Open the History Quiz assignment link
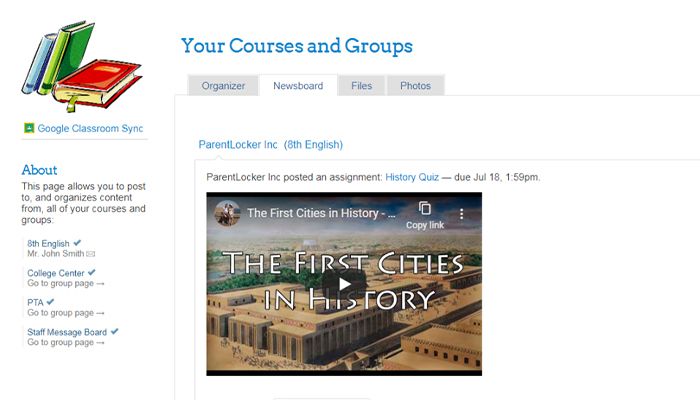 point(412,177)
